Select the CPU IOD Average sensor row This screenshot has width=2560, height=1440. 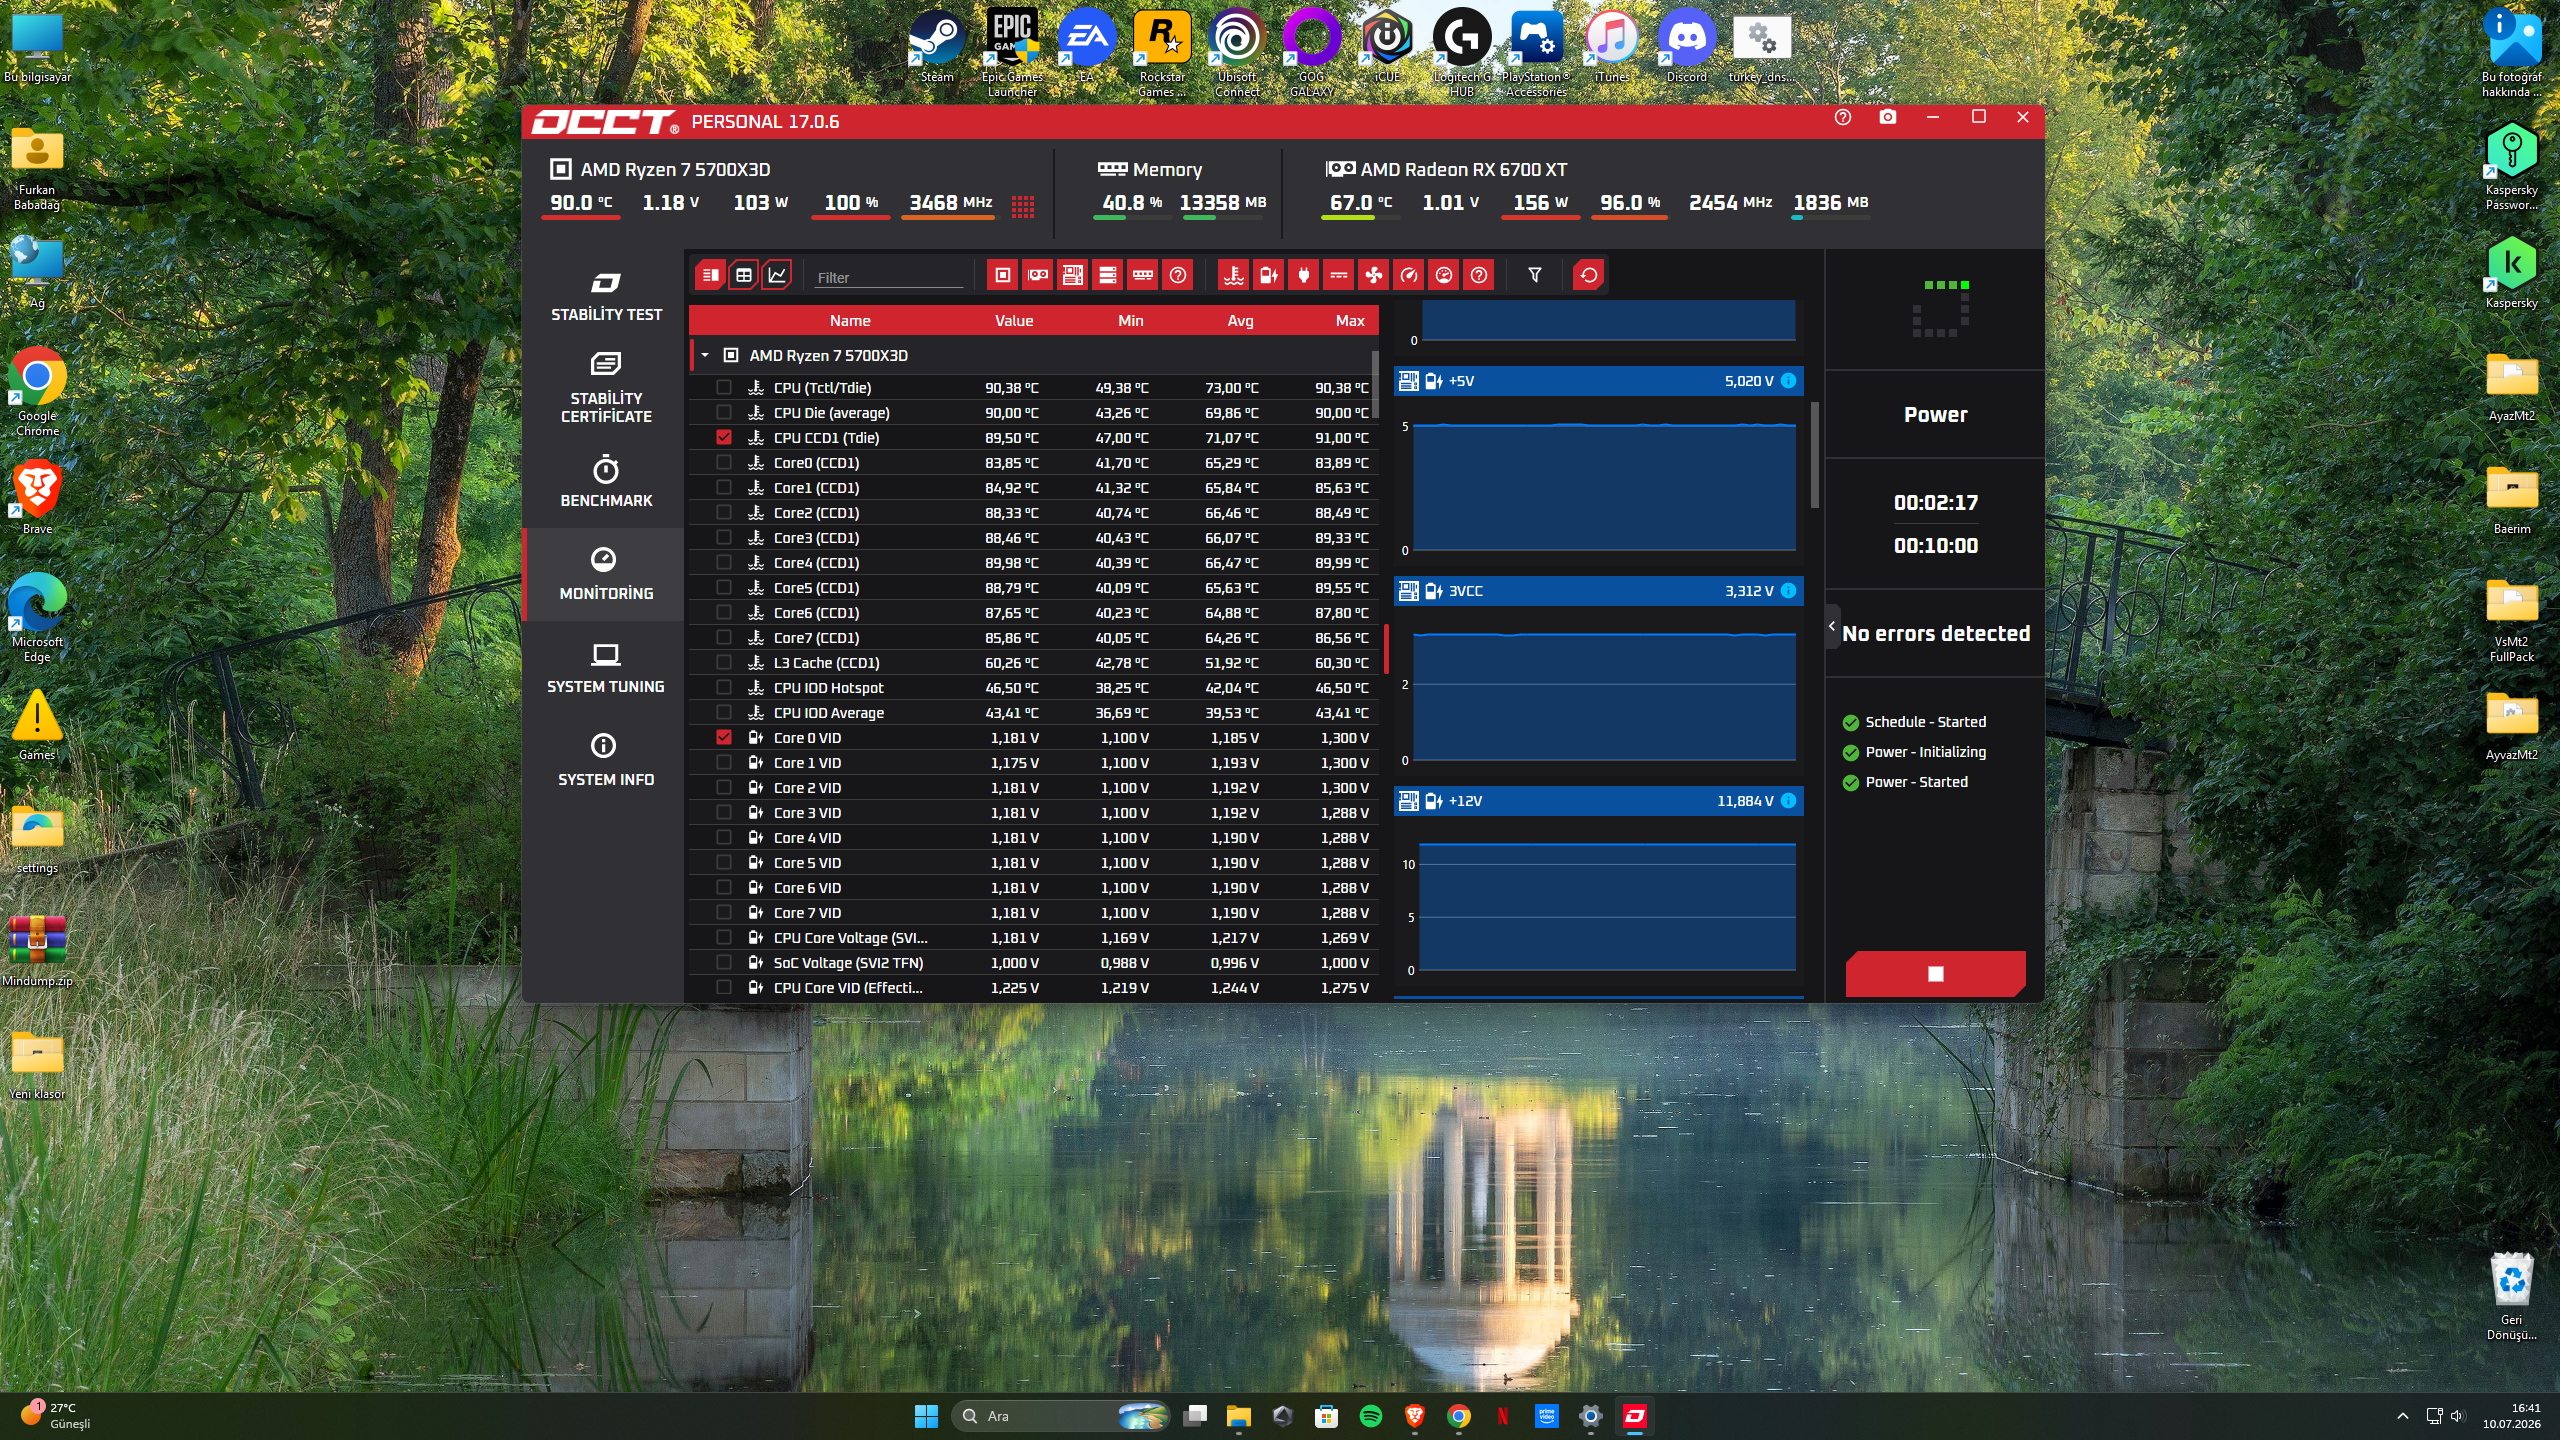[x=1033, y=713]
